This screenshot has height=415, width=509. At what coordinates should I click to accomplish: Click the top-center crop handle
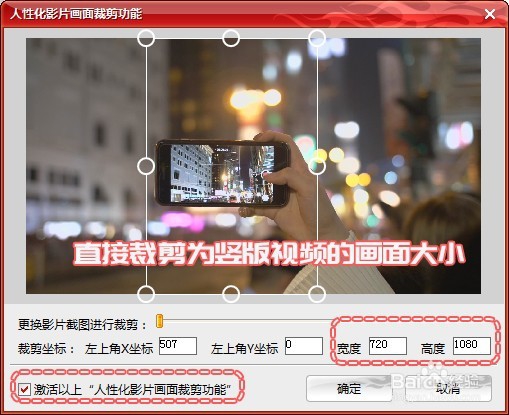[231, 38]
